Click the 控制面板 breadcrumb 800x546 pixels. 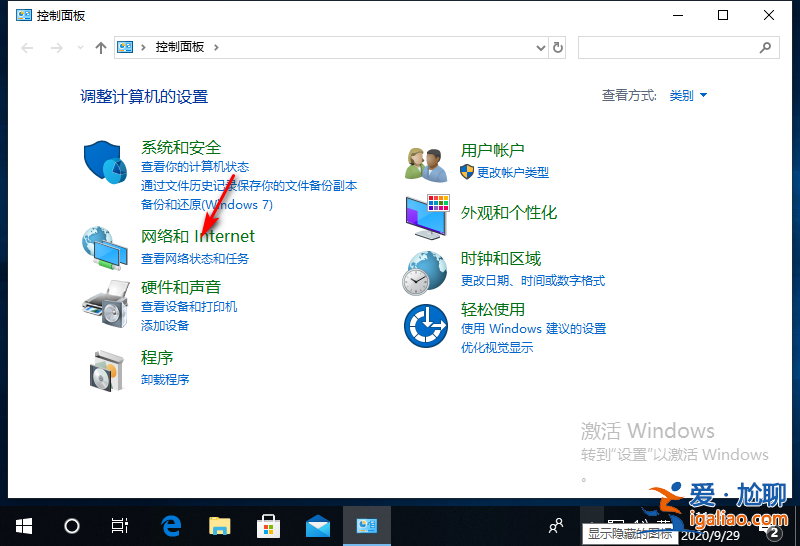tap(180, 47)
